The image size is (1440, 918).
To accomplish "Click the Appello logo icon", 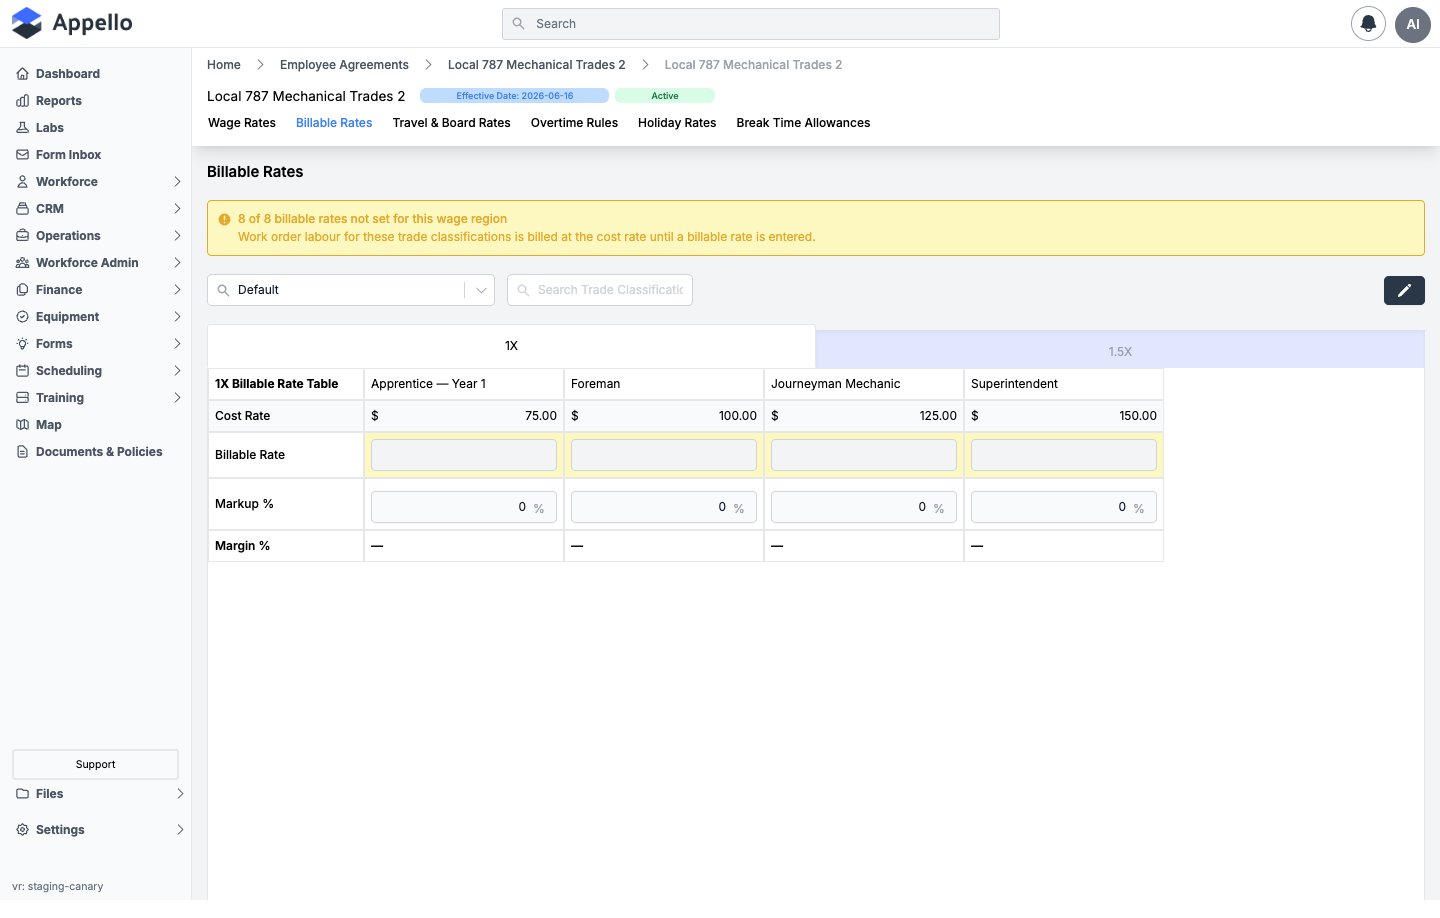I will (27, 23).
